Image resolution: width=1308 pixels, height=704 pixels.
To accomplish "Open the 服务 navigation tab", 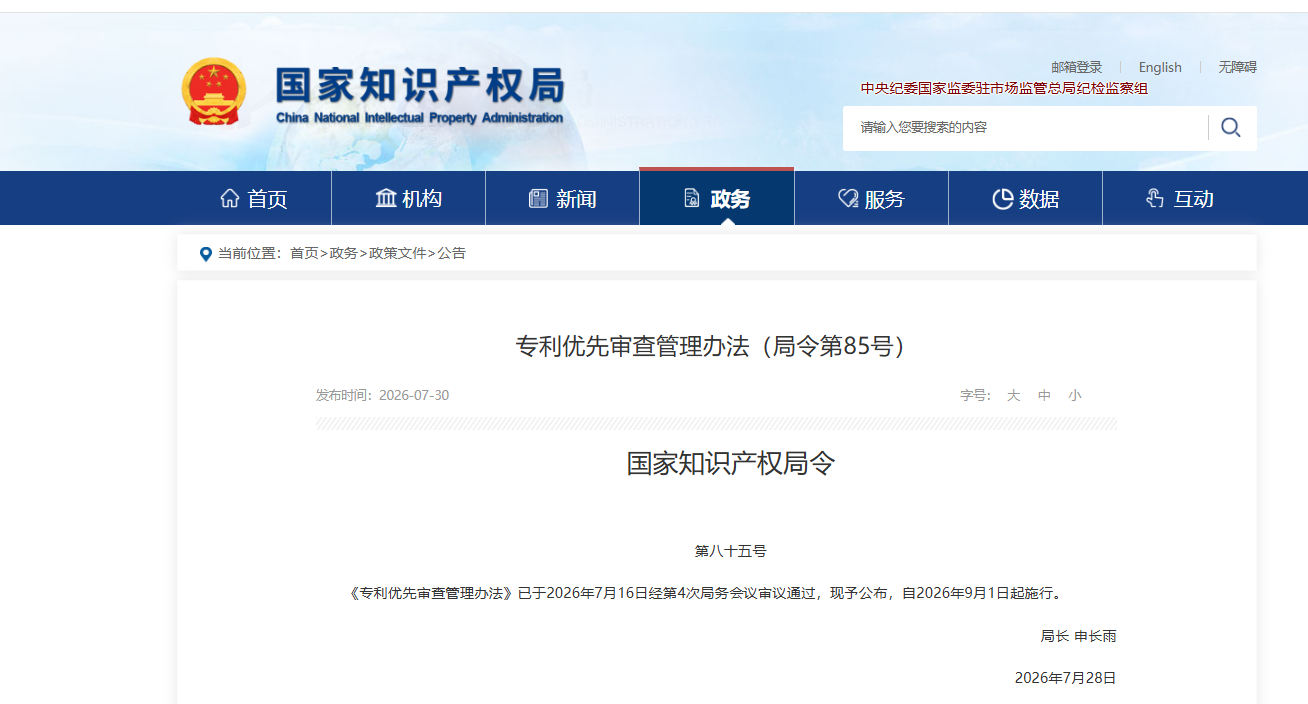I will [x=871, y=198].
